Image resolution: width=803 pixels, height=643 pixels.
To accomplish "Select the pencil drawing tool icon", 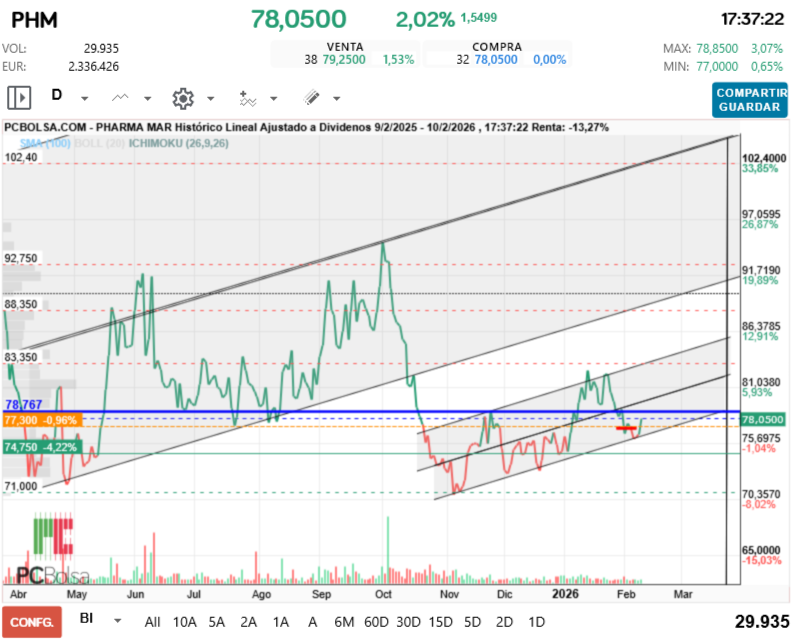I will pos(311,97).
